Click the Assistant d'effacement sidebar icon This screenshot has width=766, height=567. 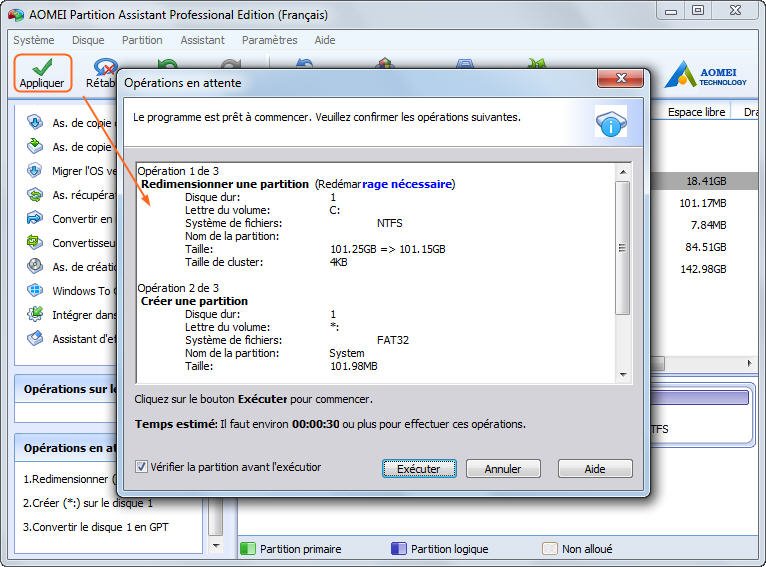(x=35, y=338)
